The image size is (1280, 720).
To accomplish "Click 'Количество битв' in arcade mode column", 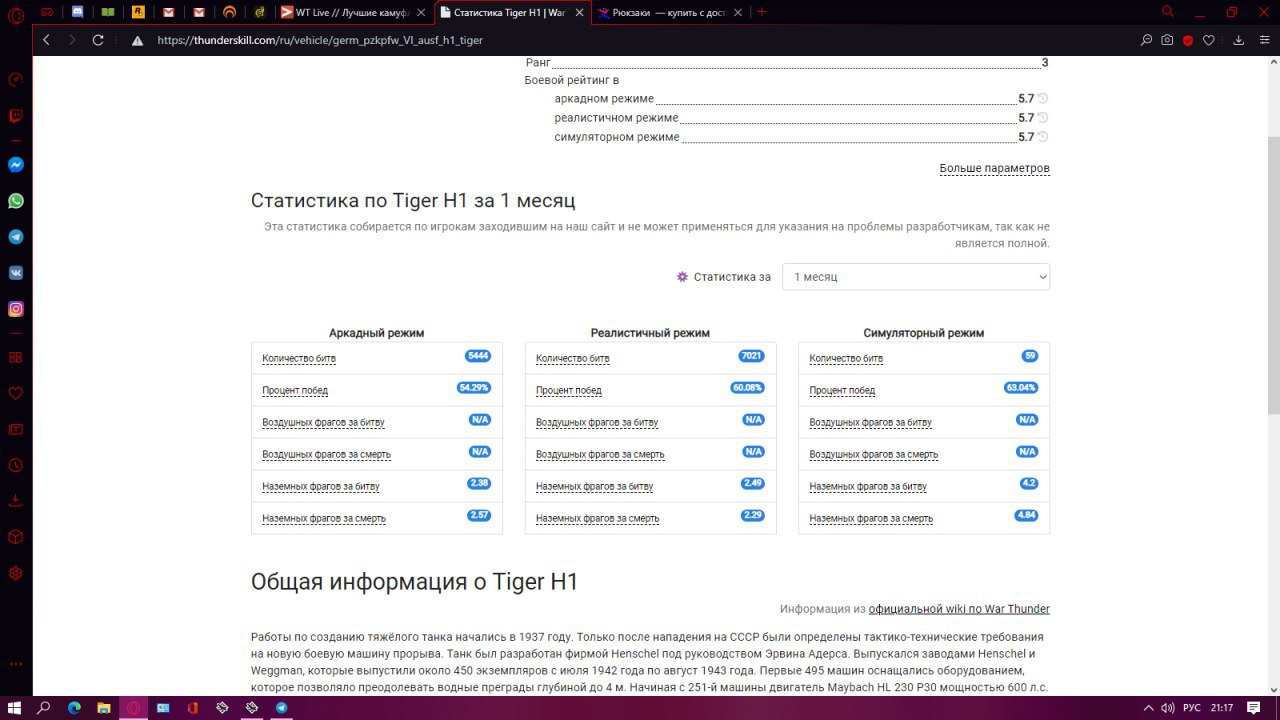I will [x=299, y=358].
